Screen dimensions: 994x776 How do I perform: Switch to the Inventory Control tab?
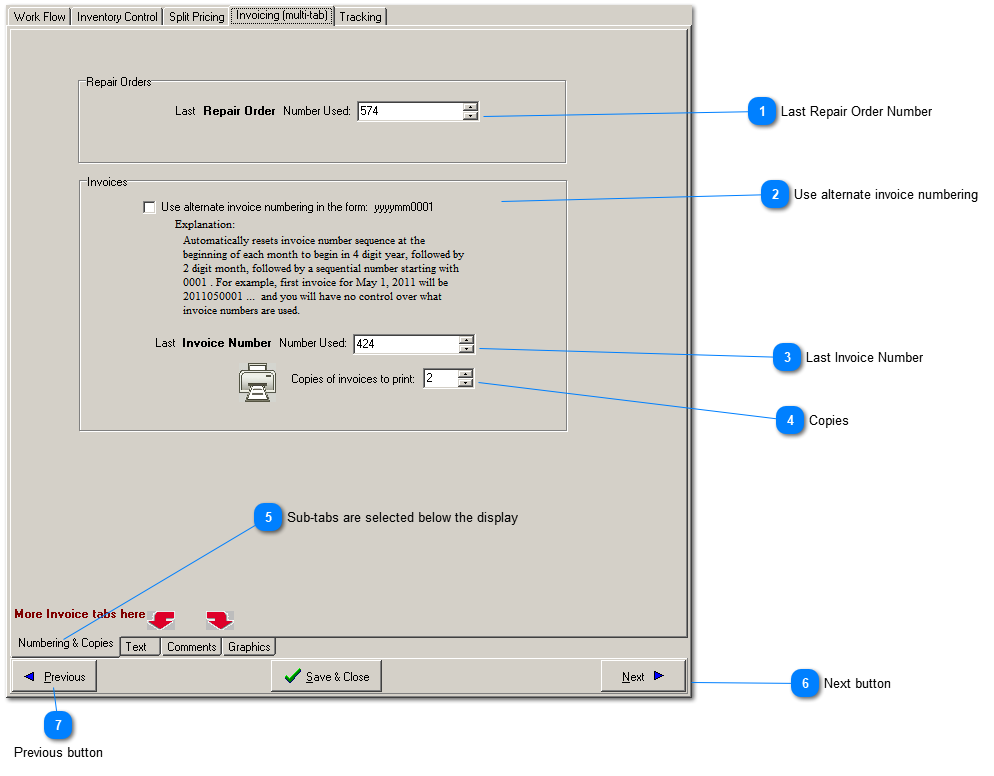tap(118, 17)
